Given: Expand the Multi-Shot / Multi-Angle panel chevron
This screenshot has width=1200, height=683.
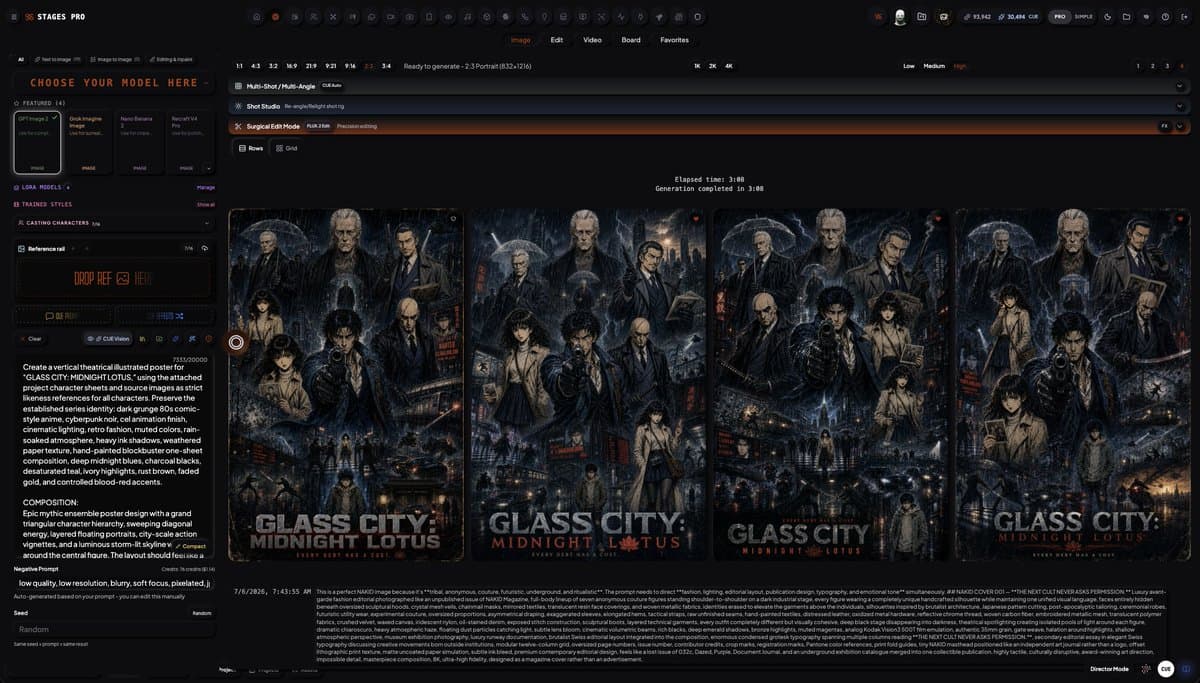Looking at the screenshot, I should point(1180,86).
